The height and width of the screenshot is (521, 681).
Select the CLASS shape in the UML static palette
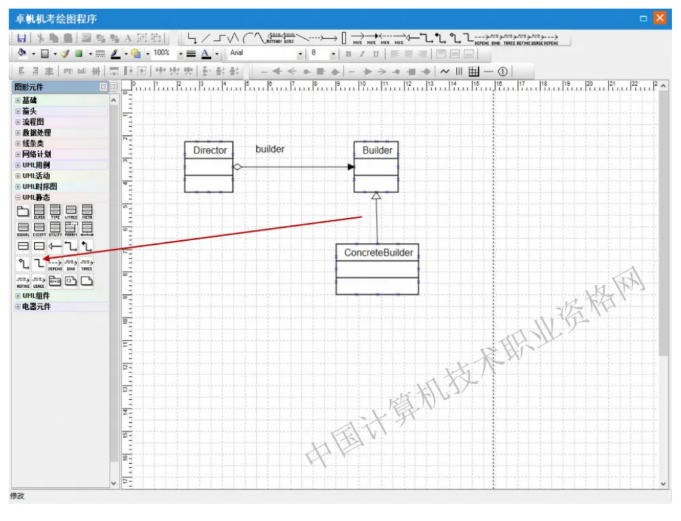[39, 211]
